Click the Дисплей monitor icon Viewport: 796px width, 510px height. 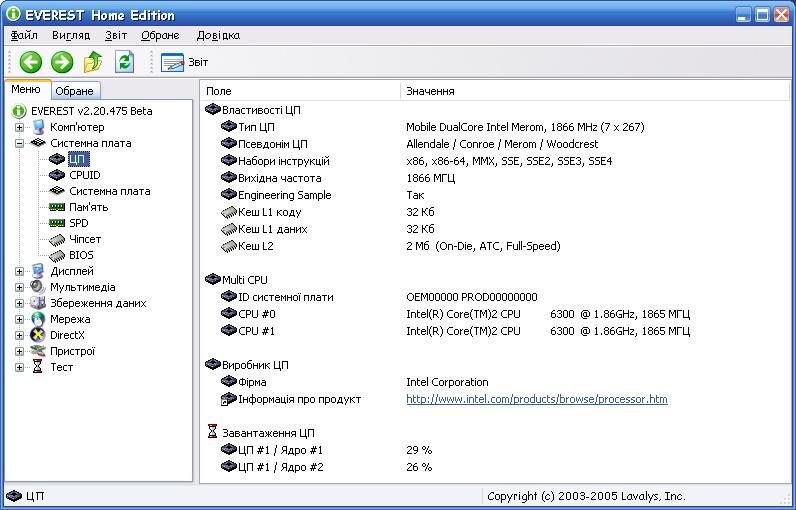coord(38,271)
